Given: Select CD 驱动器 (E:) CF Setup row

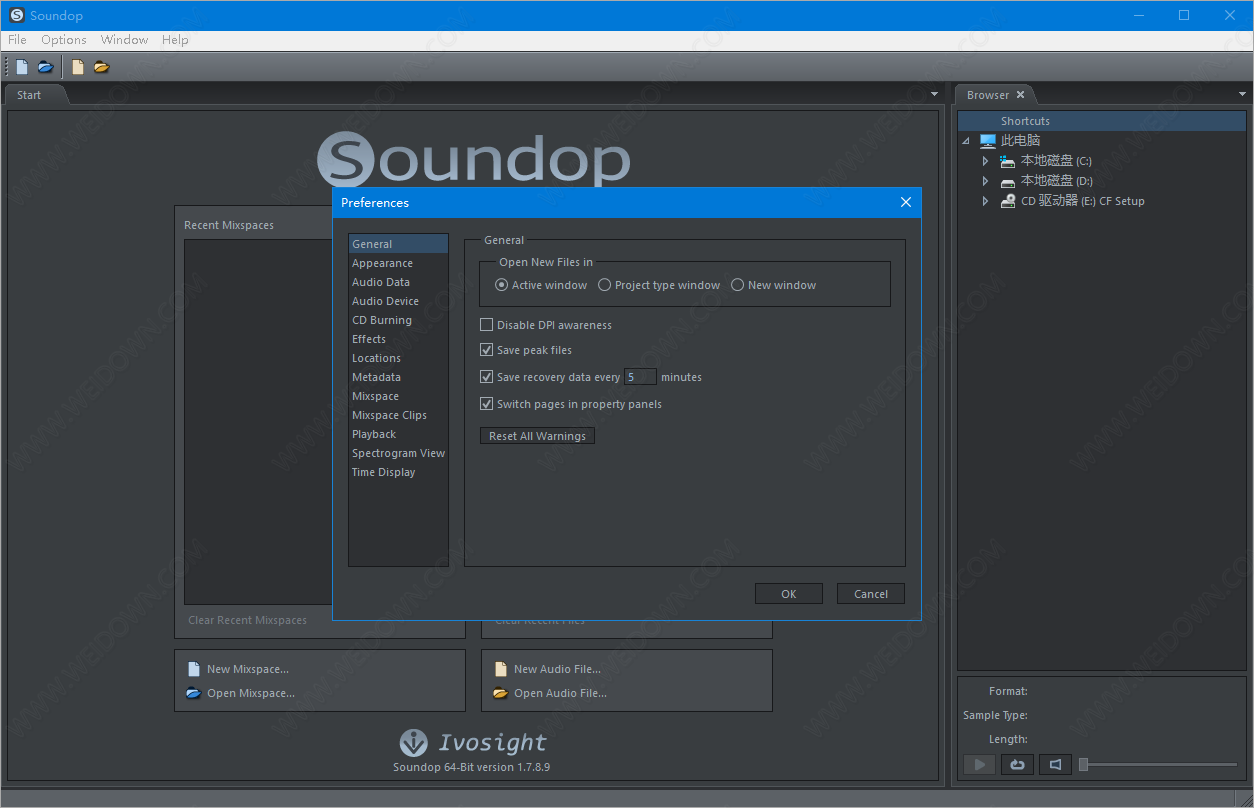Looking at the screenshot, I should (x=1102, y=201).
